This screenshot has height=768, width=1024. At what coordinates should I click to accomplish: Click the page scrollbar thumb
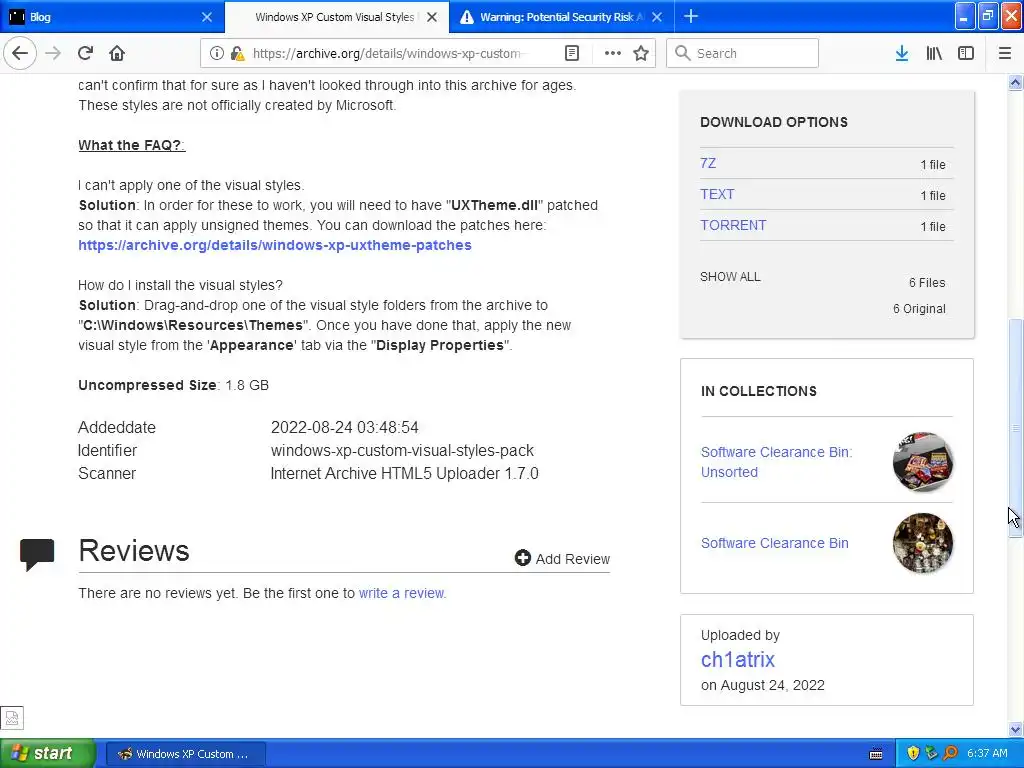click(1015, 428)
